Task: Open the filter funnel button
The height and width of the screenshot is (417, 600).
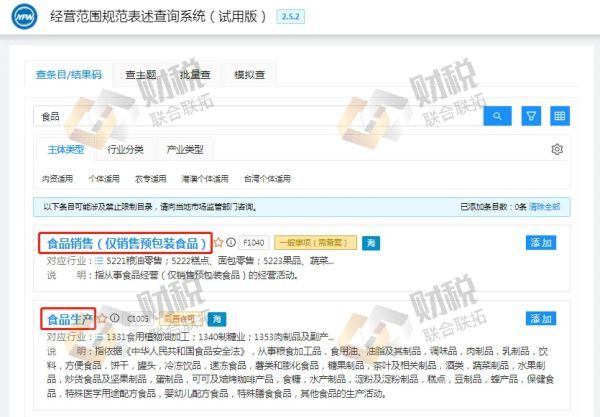Action: pyautogui.click(x=531, y=116)
